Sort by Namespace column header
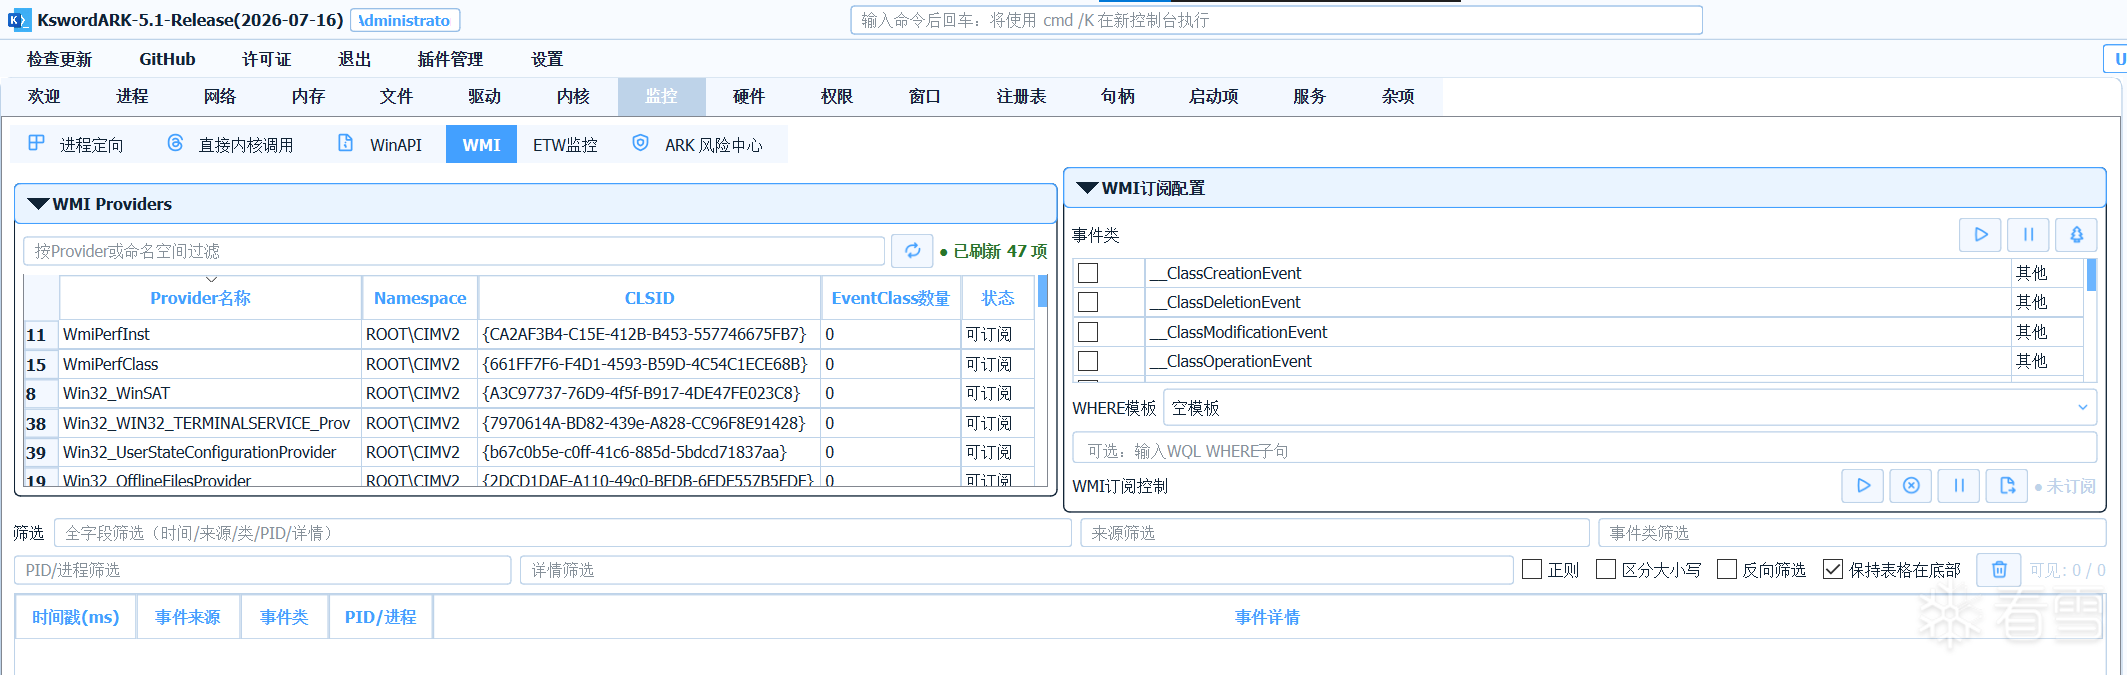The image size is (2127, 675). click(x=420, y=298)
